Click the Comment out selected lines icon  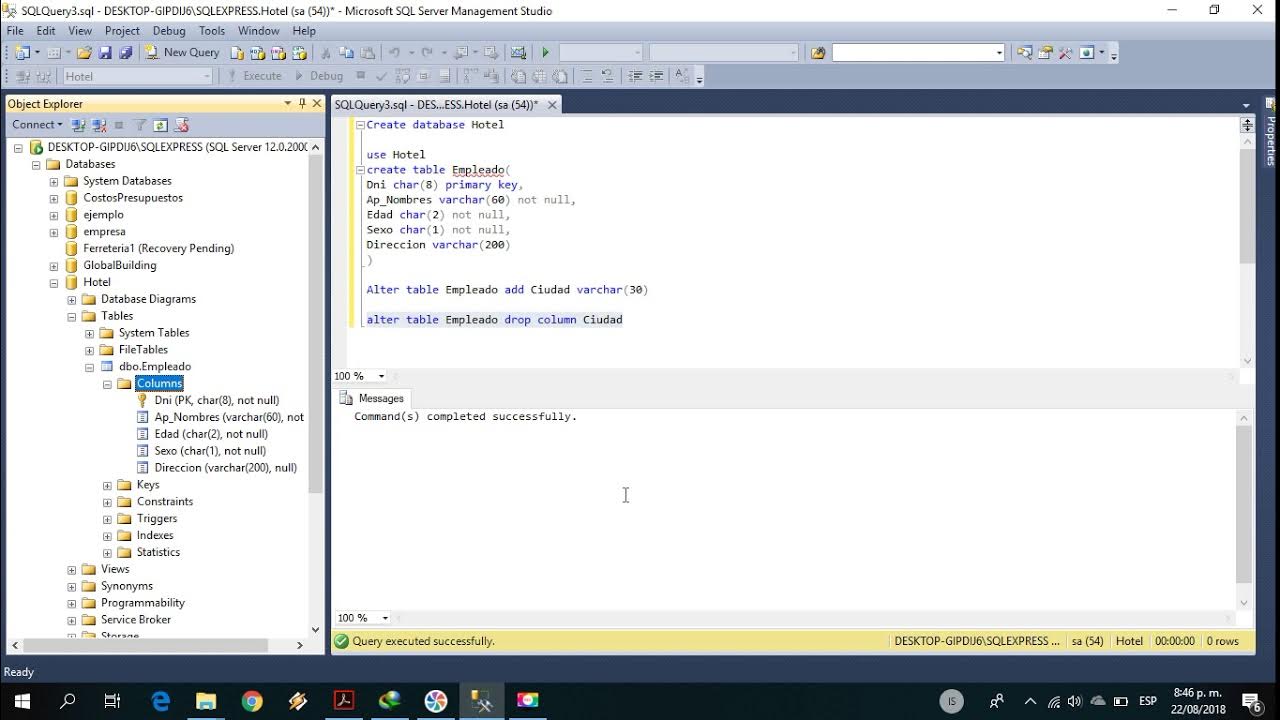coord(588,76)
